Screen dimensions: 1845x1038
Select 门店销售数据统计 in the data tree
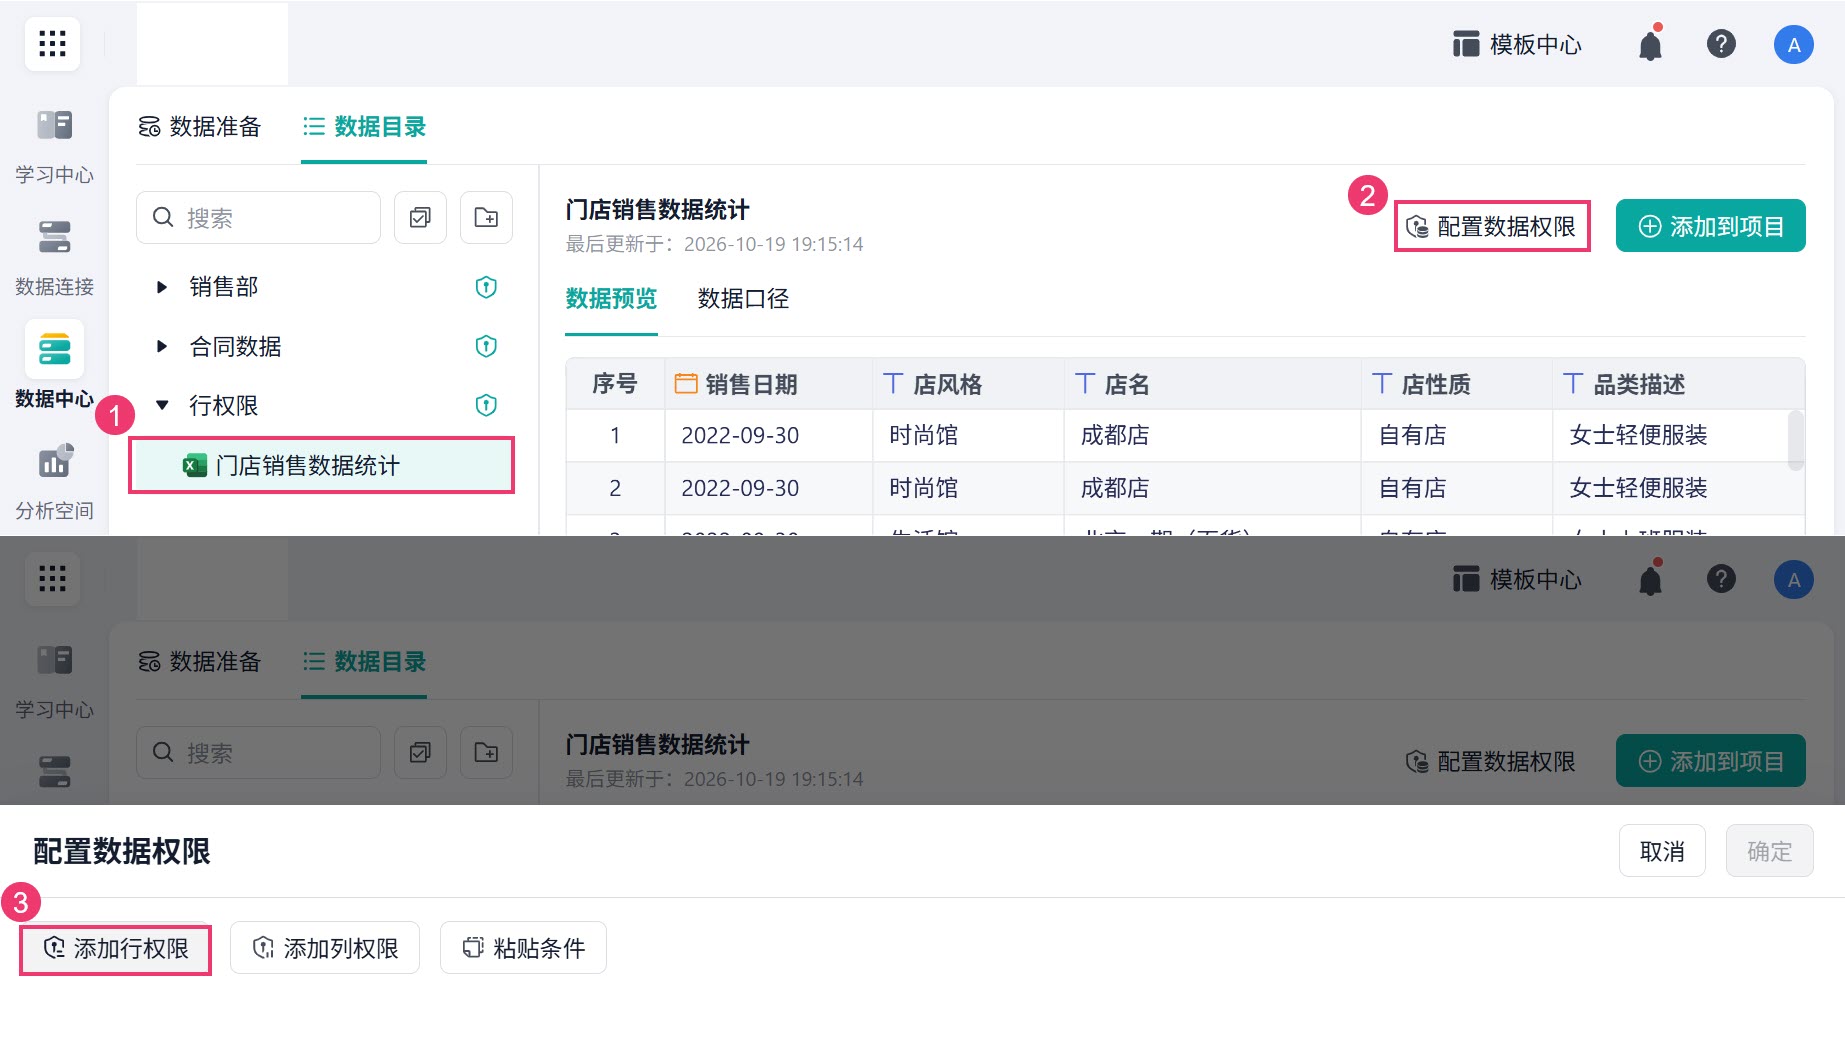(321, 465)
